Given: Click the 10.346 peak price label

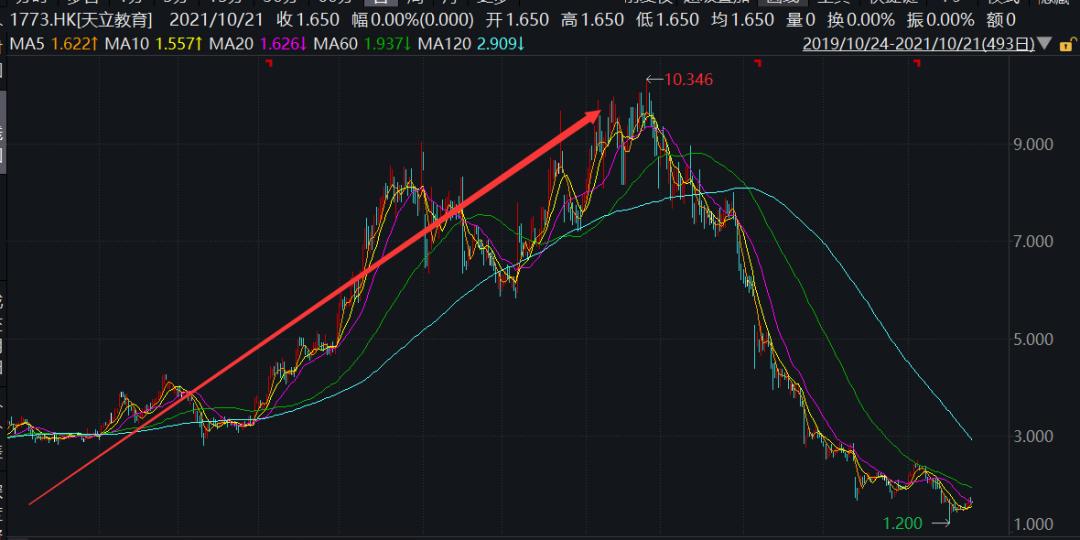Looking at the screenshot, I should pyautogui.click(x=689, y=79).
